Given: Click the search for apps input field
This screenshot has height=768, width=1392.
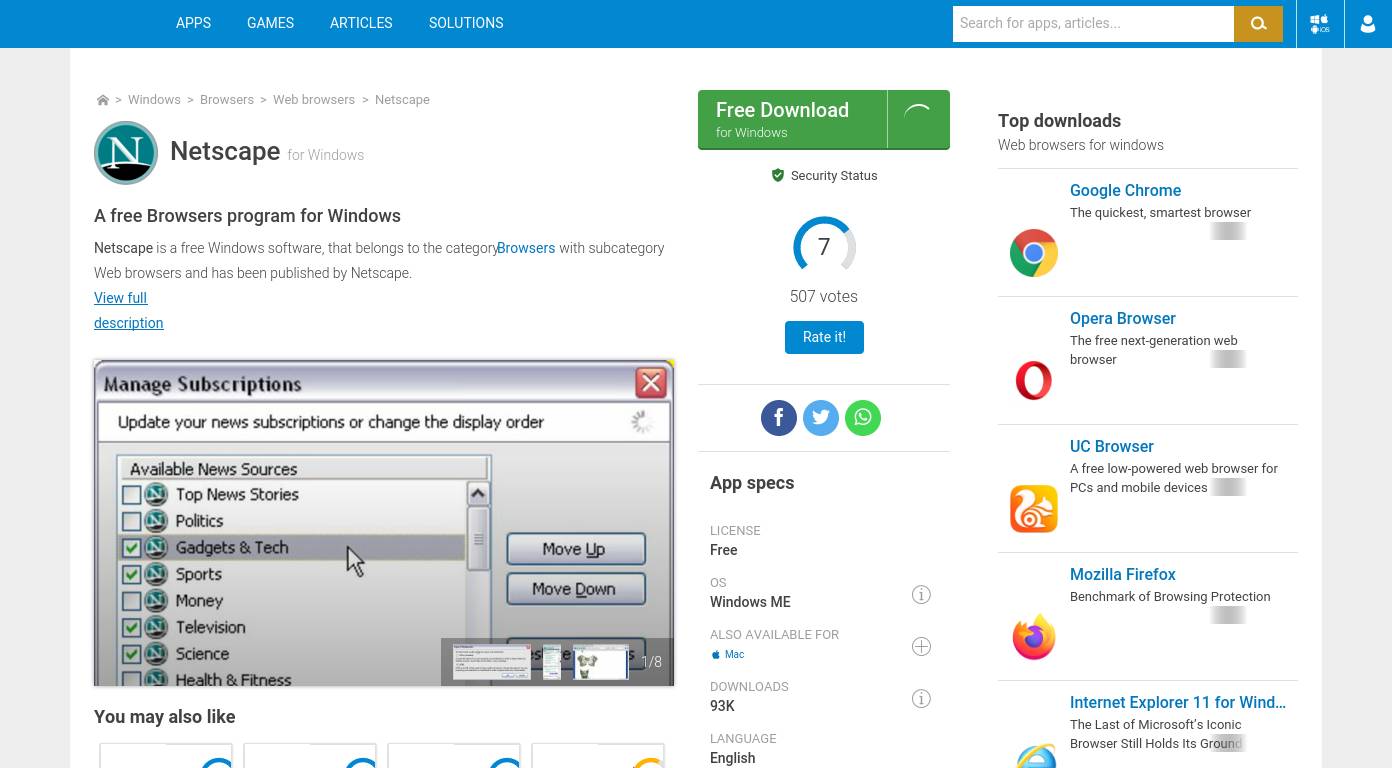Looking at the screenshot, I should (1093, 24).
